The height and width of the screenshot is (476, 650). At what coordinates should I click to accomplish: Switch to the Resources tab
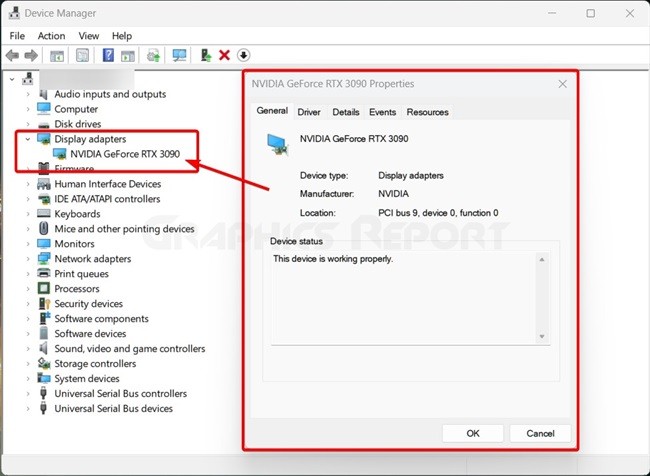(427, 112)
